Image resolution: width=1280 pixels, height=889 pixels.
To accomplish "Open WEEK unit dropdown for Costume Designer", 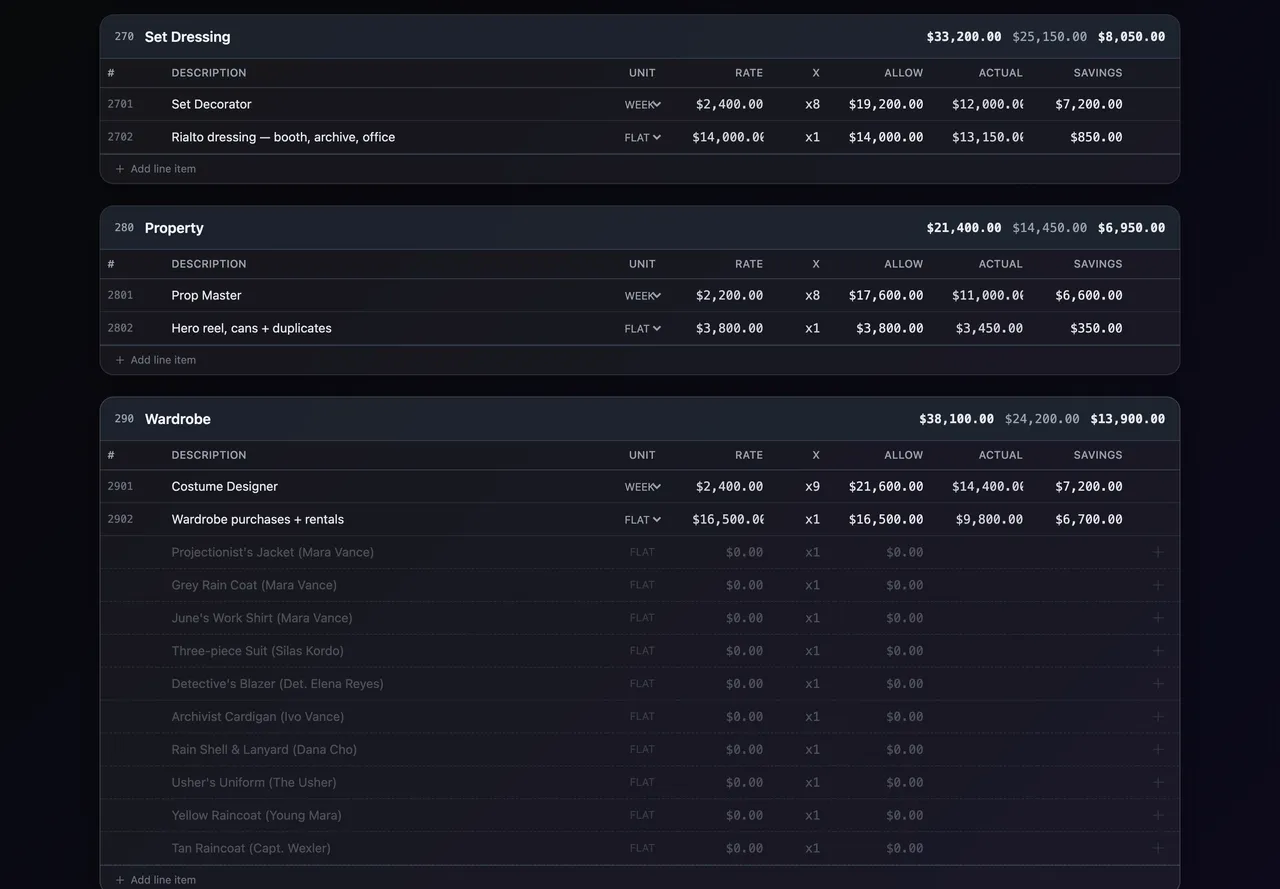I will (642, 486).
